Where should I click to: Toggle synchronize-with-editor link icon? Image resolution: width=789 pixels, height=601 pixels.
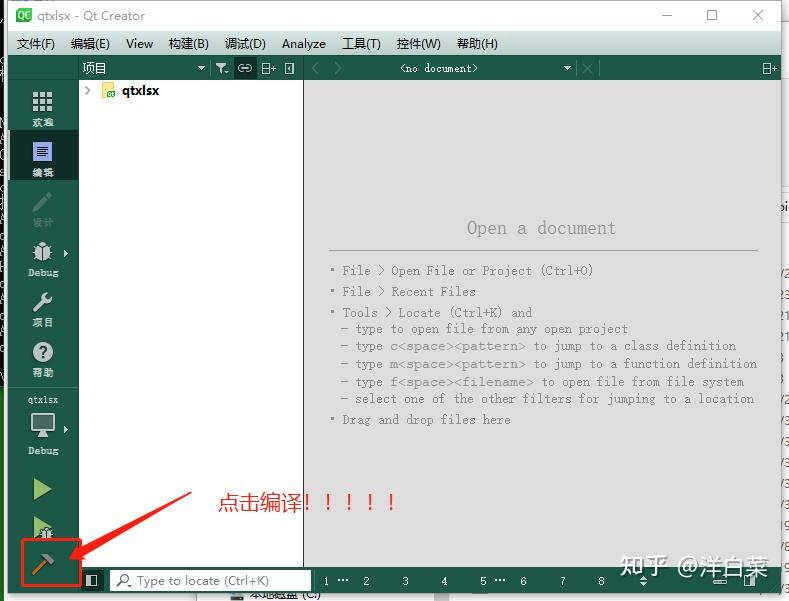point(245,68)
